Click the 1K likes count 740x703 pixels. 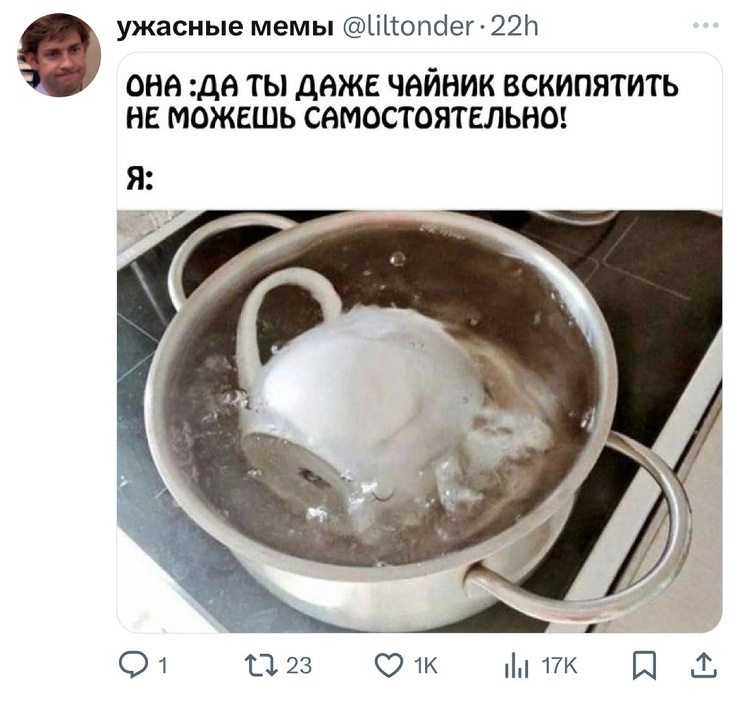(426, 666)
